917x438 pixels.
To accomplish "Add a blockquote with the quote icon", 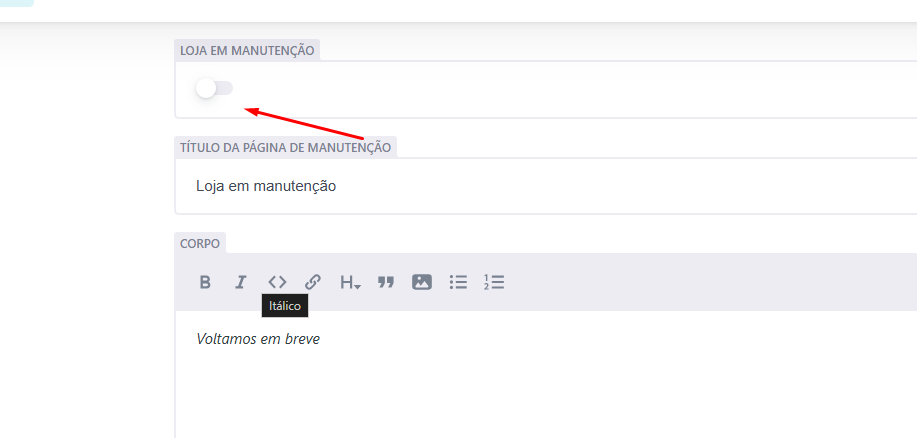I will [386, 282].
